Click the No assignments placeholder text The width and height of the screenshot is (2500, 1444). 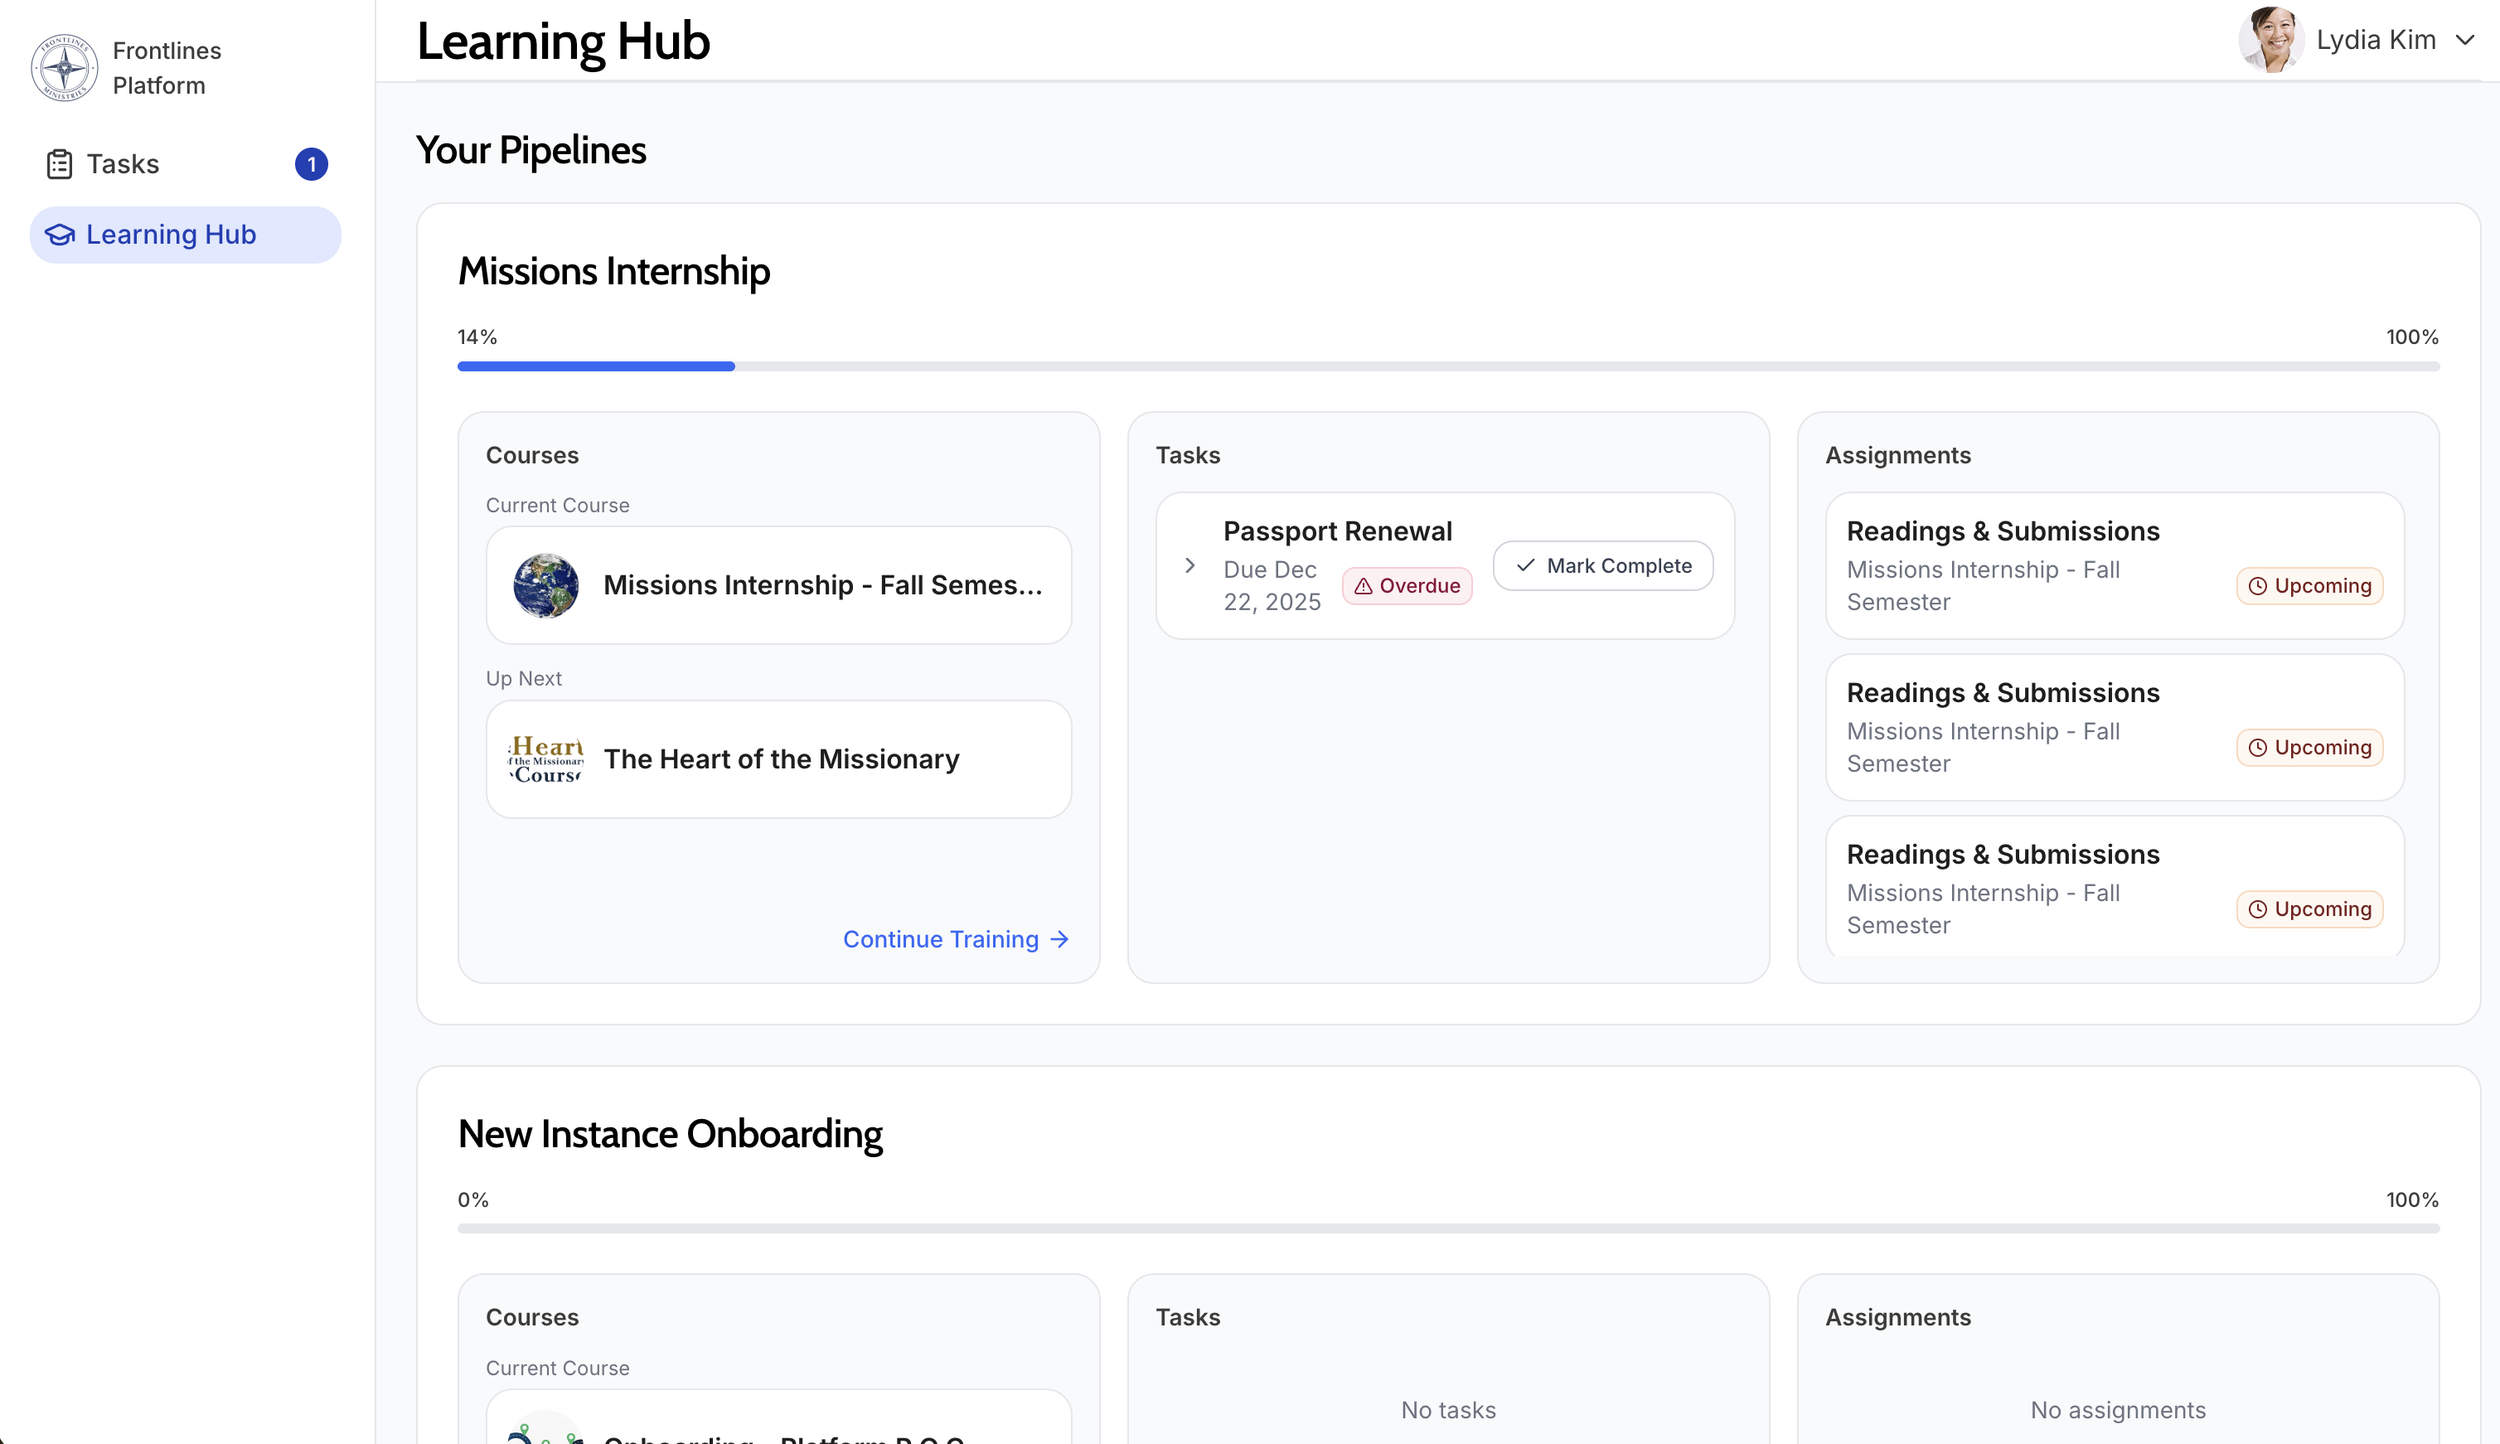coord(2118,1410)
